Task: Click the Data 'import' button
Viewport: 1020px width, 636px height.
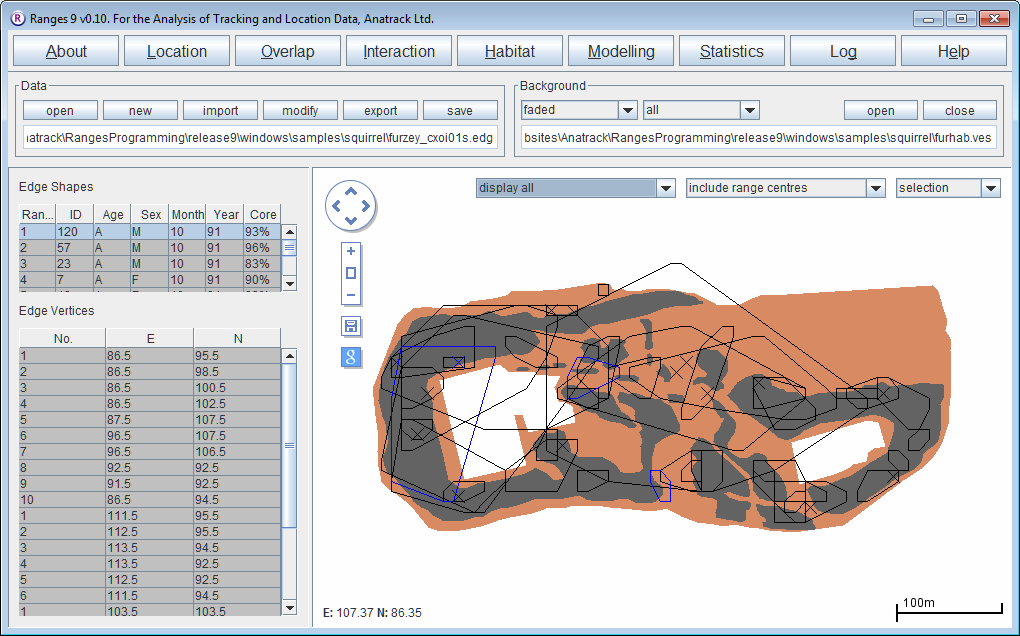Action: click(220, 111)
